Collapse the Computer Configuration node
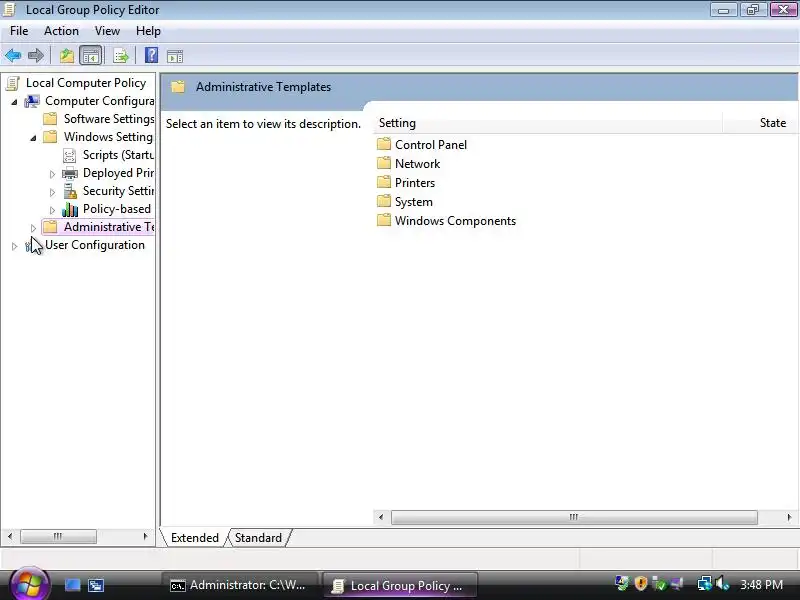Image resolution: width=800 pixels, height=600 pixels. pyautogui.click(x=14, y=102)
